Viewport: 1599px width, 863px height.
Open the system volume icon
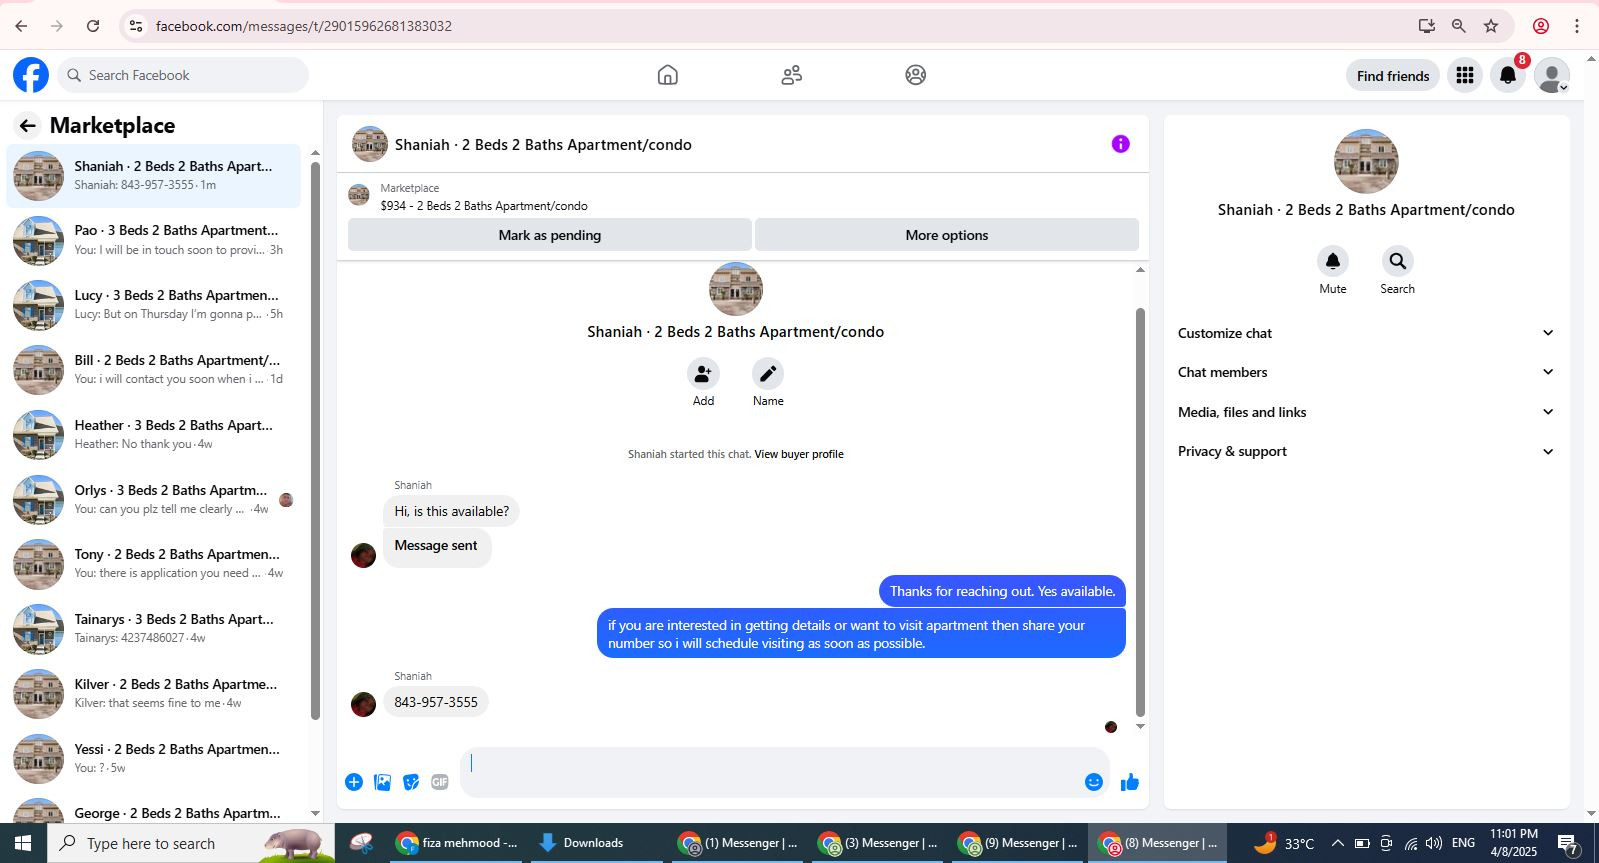tap(1433, 843)
